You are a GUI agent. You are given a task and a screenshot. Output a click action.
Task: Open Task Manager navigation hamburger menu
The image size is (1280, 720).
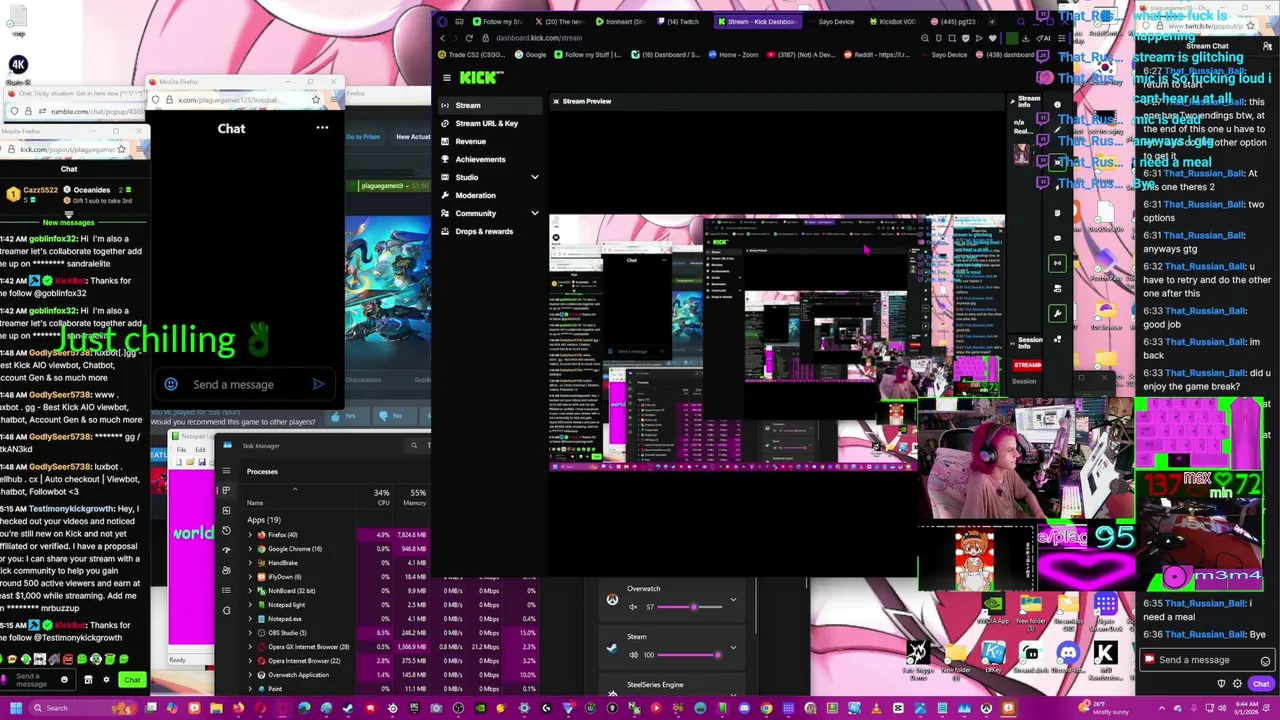point(226,470)
